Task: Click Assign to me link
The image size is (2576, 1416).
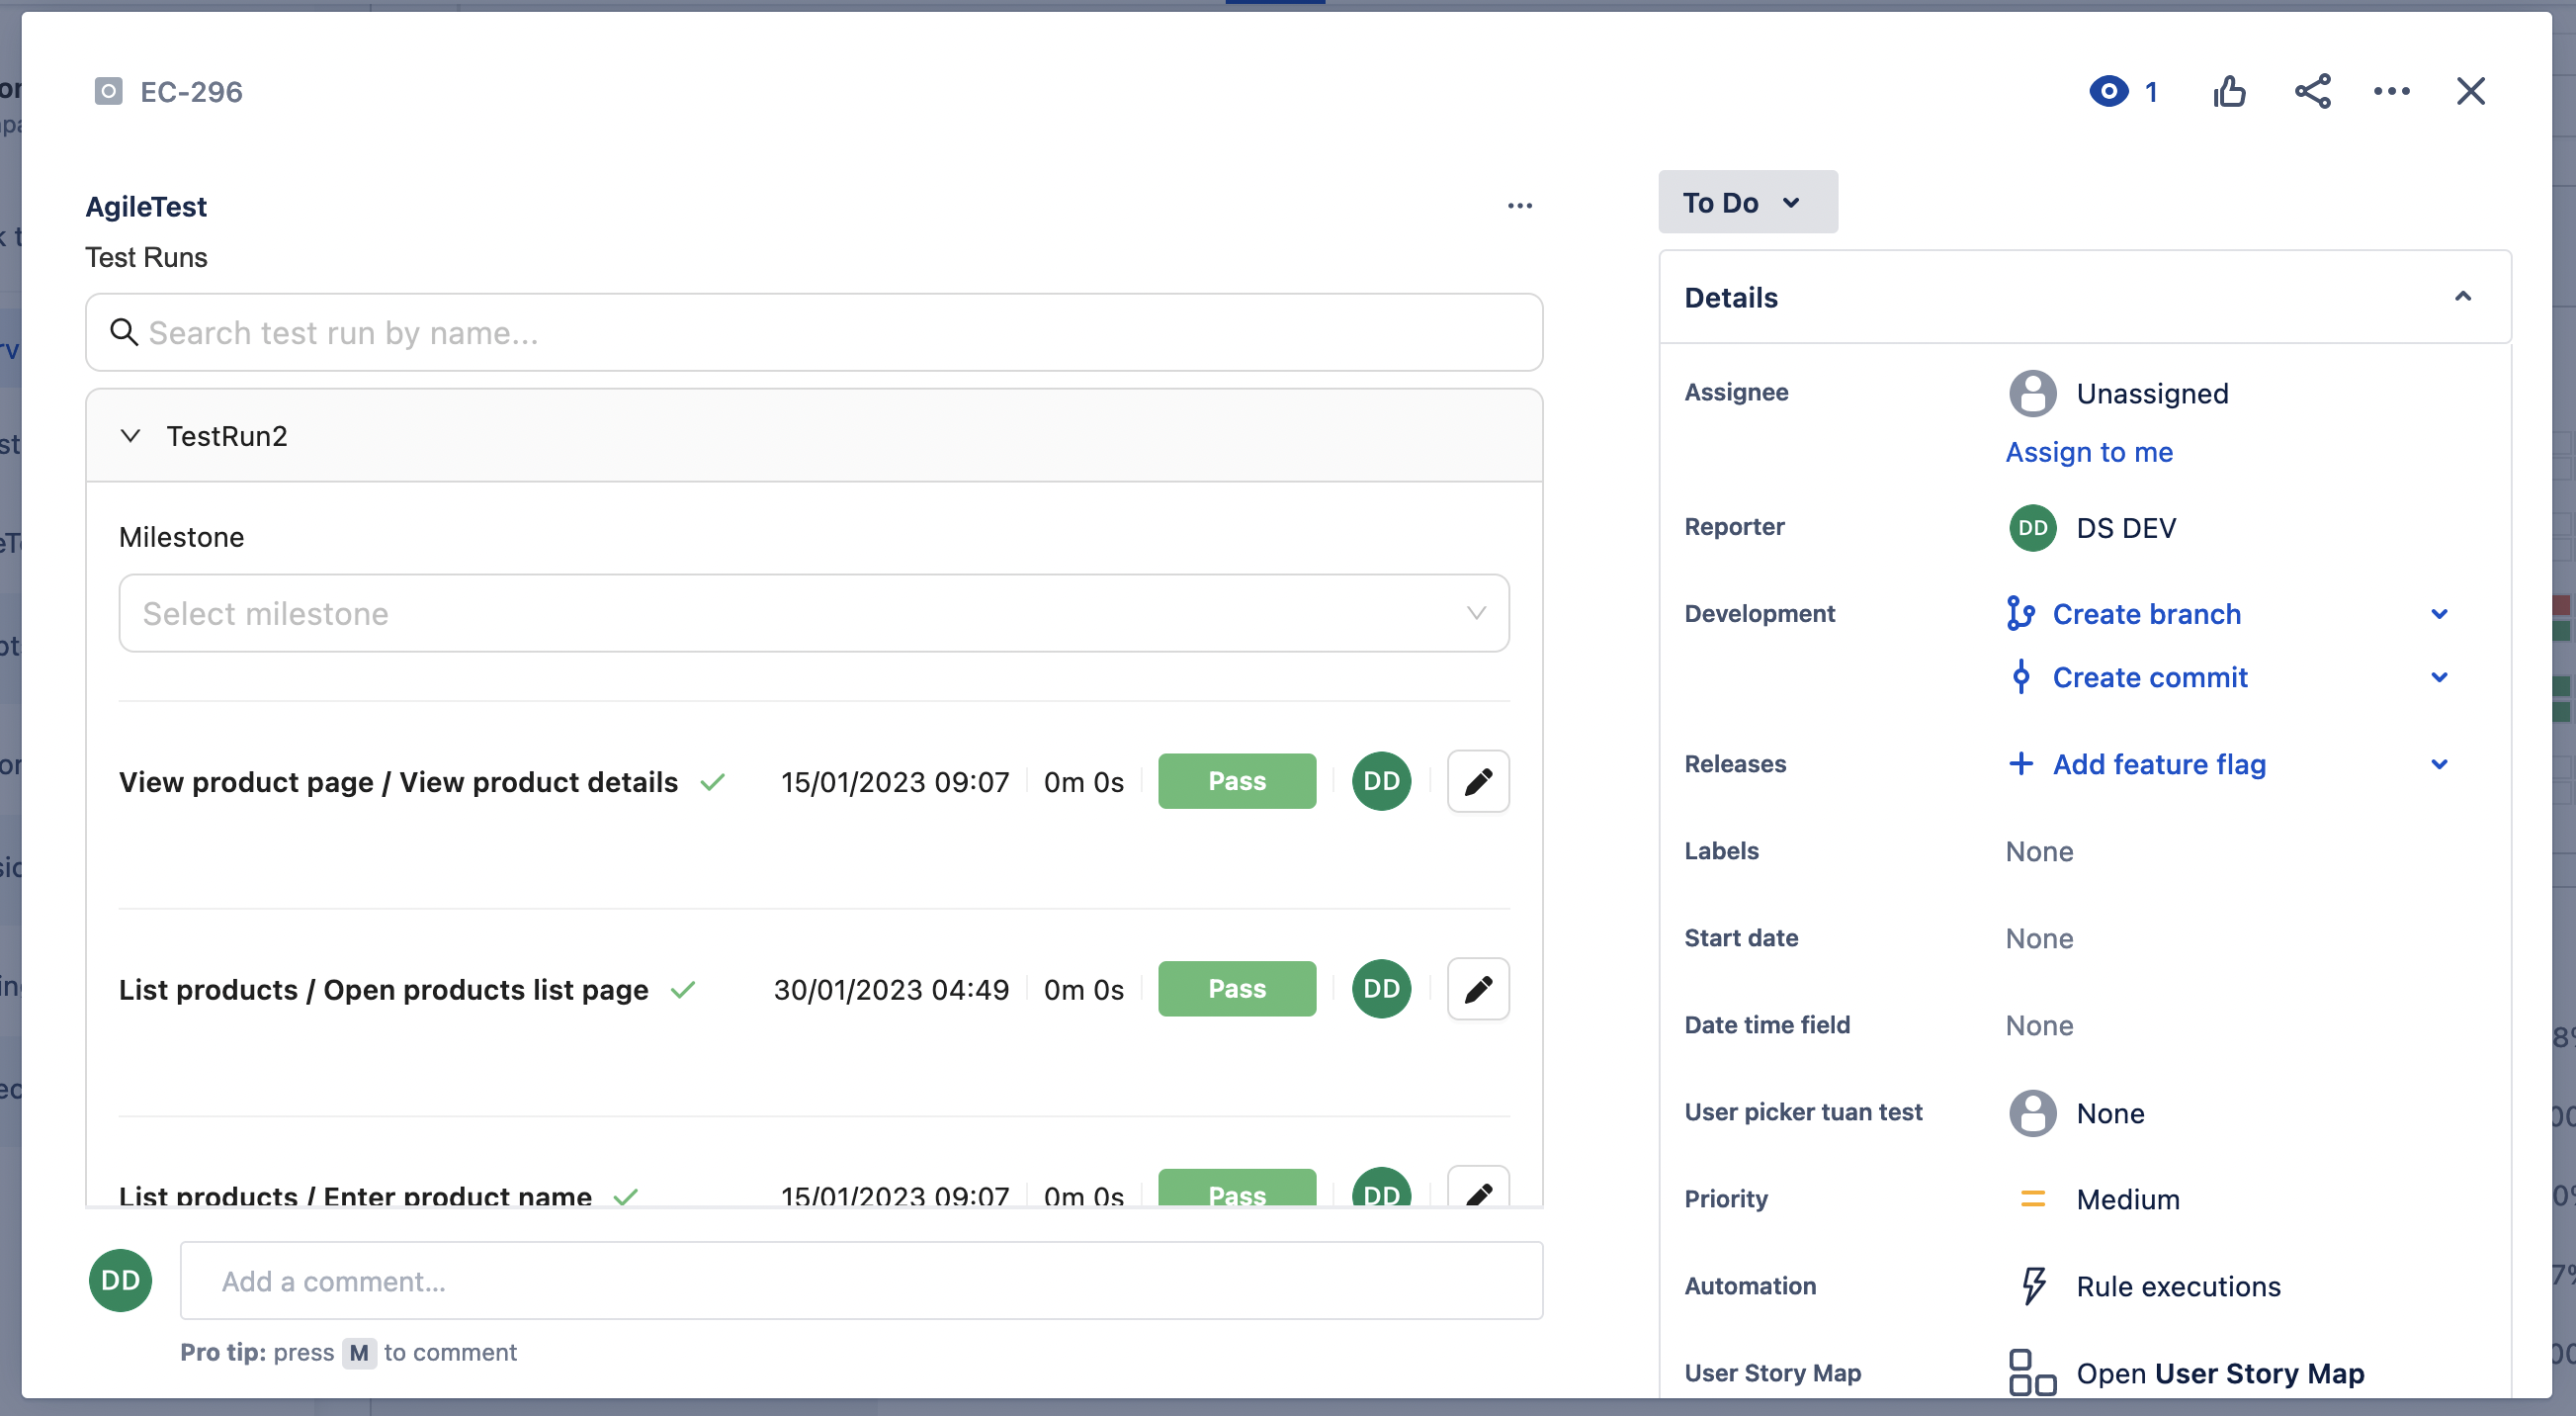Action: point(2088,452)
